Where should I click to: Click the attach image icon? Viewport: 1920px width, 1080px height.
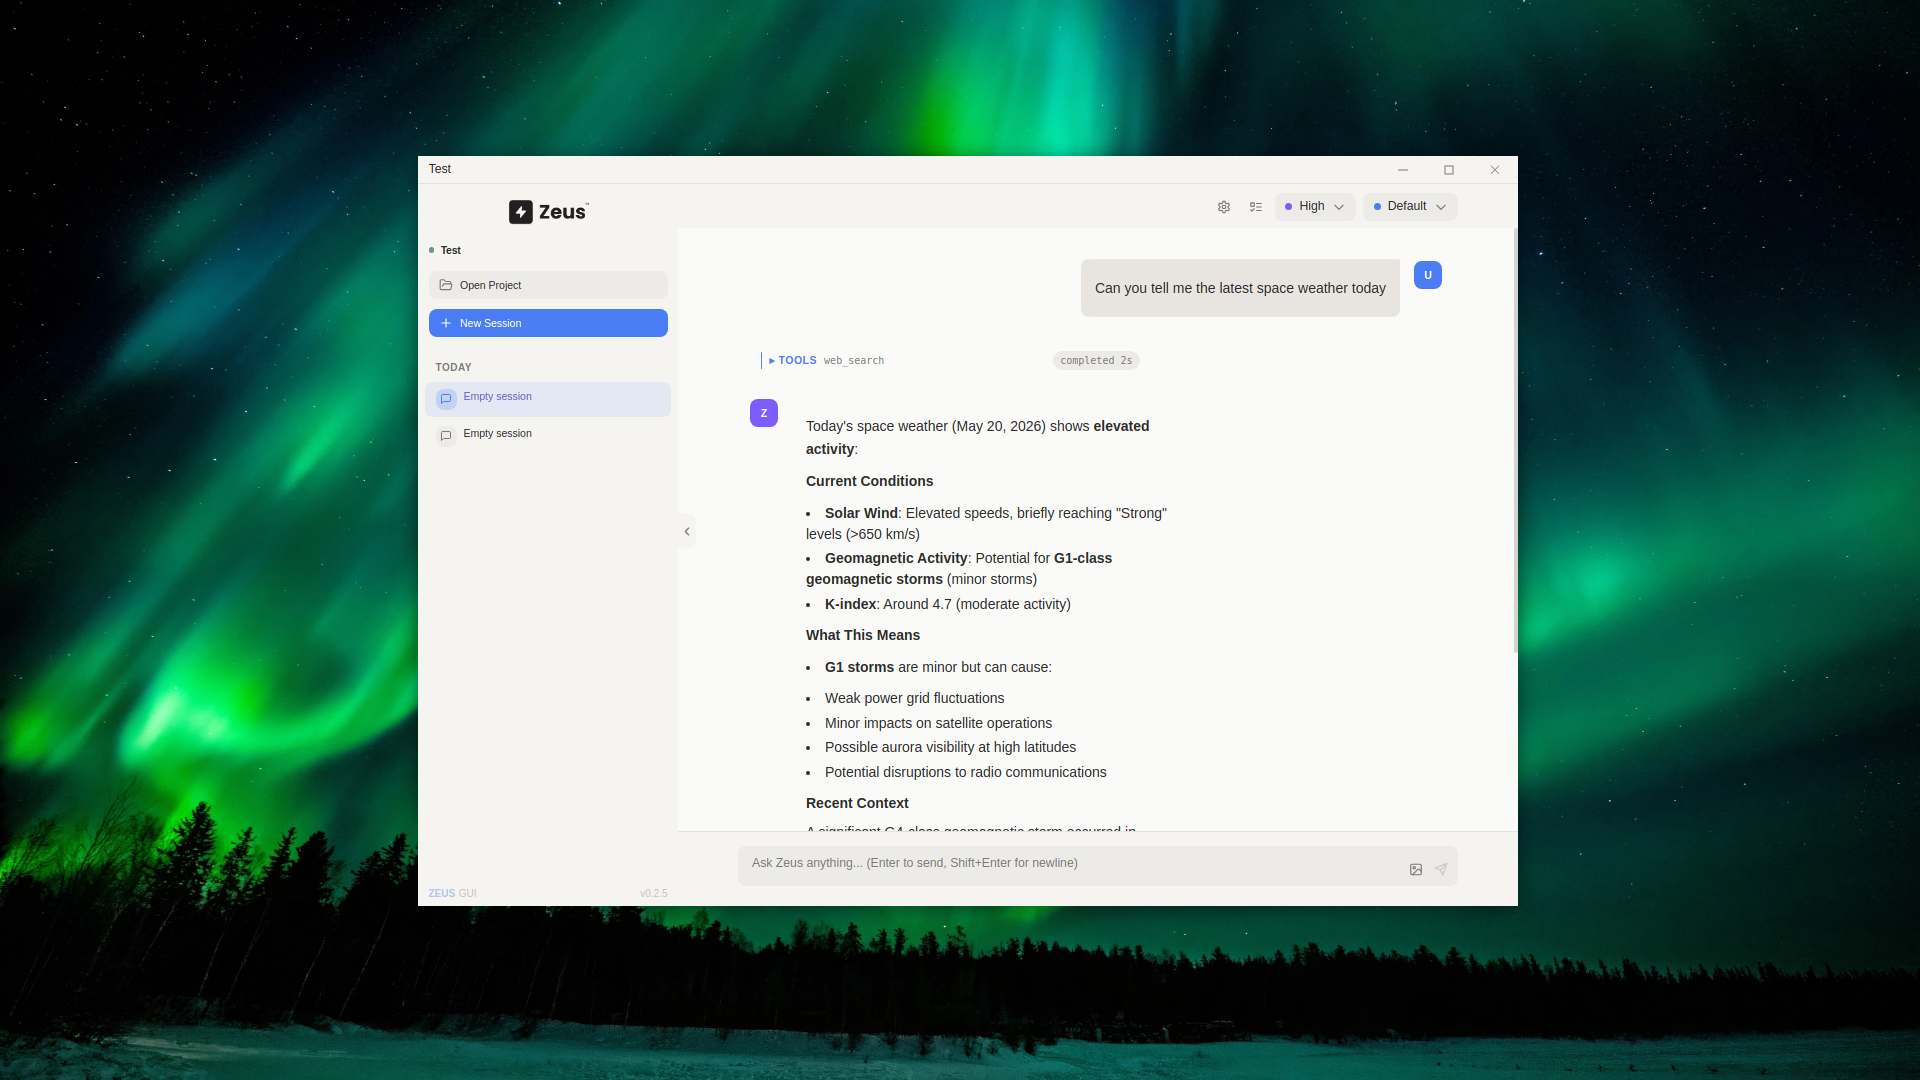point(1416,870)
